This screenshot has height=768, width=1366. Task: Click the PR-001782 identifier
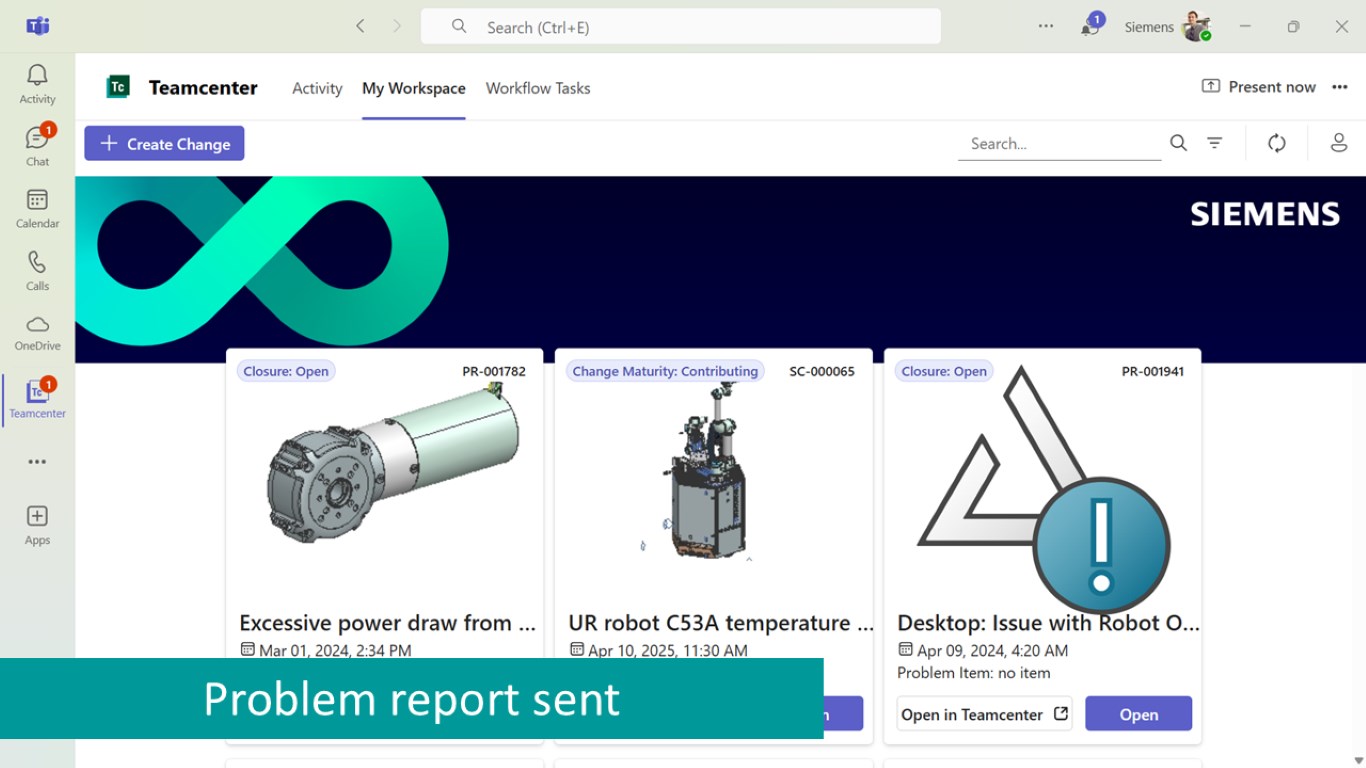click(494, 371)
